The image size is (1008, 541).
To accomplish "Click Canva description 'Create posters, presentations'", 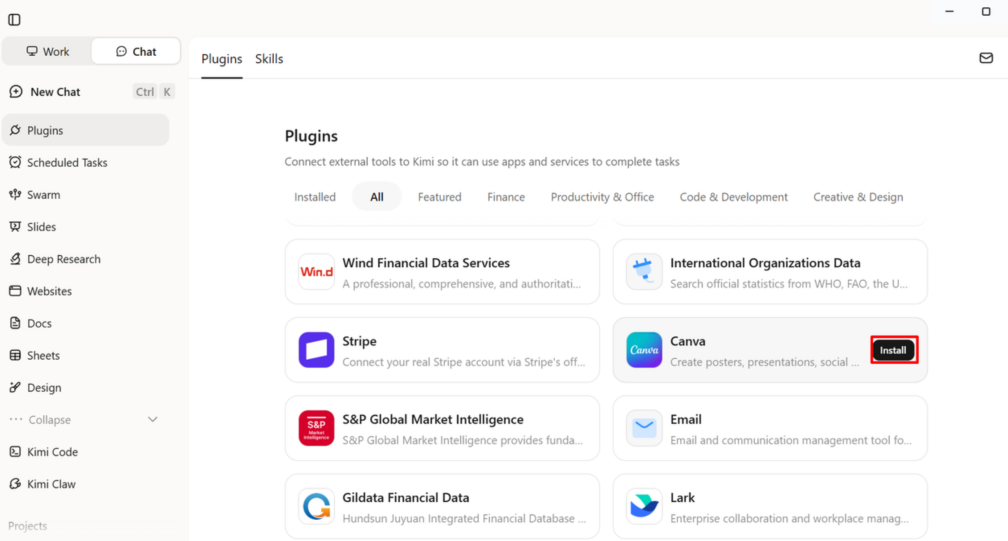I will pyautogui.click(x=764, y=362).
